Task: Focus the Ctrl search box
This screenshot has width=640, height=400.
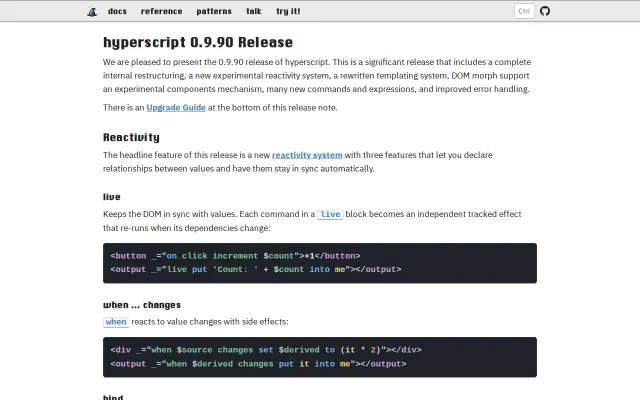Action: point(524,11)
